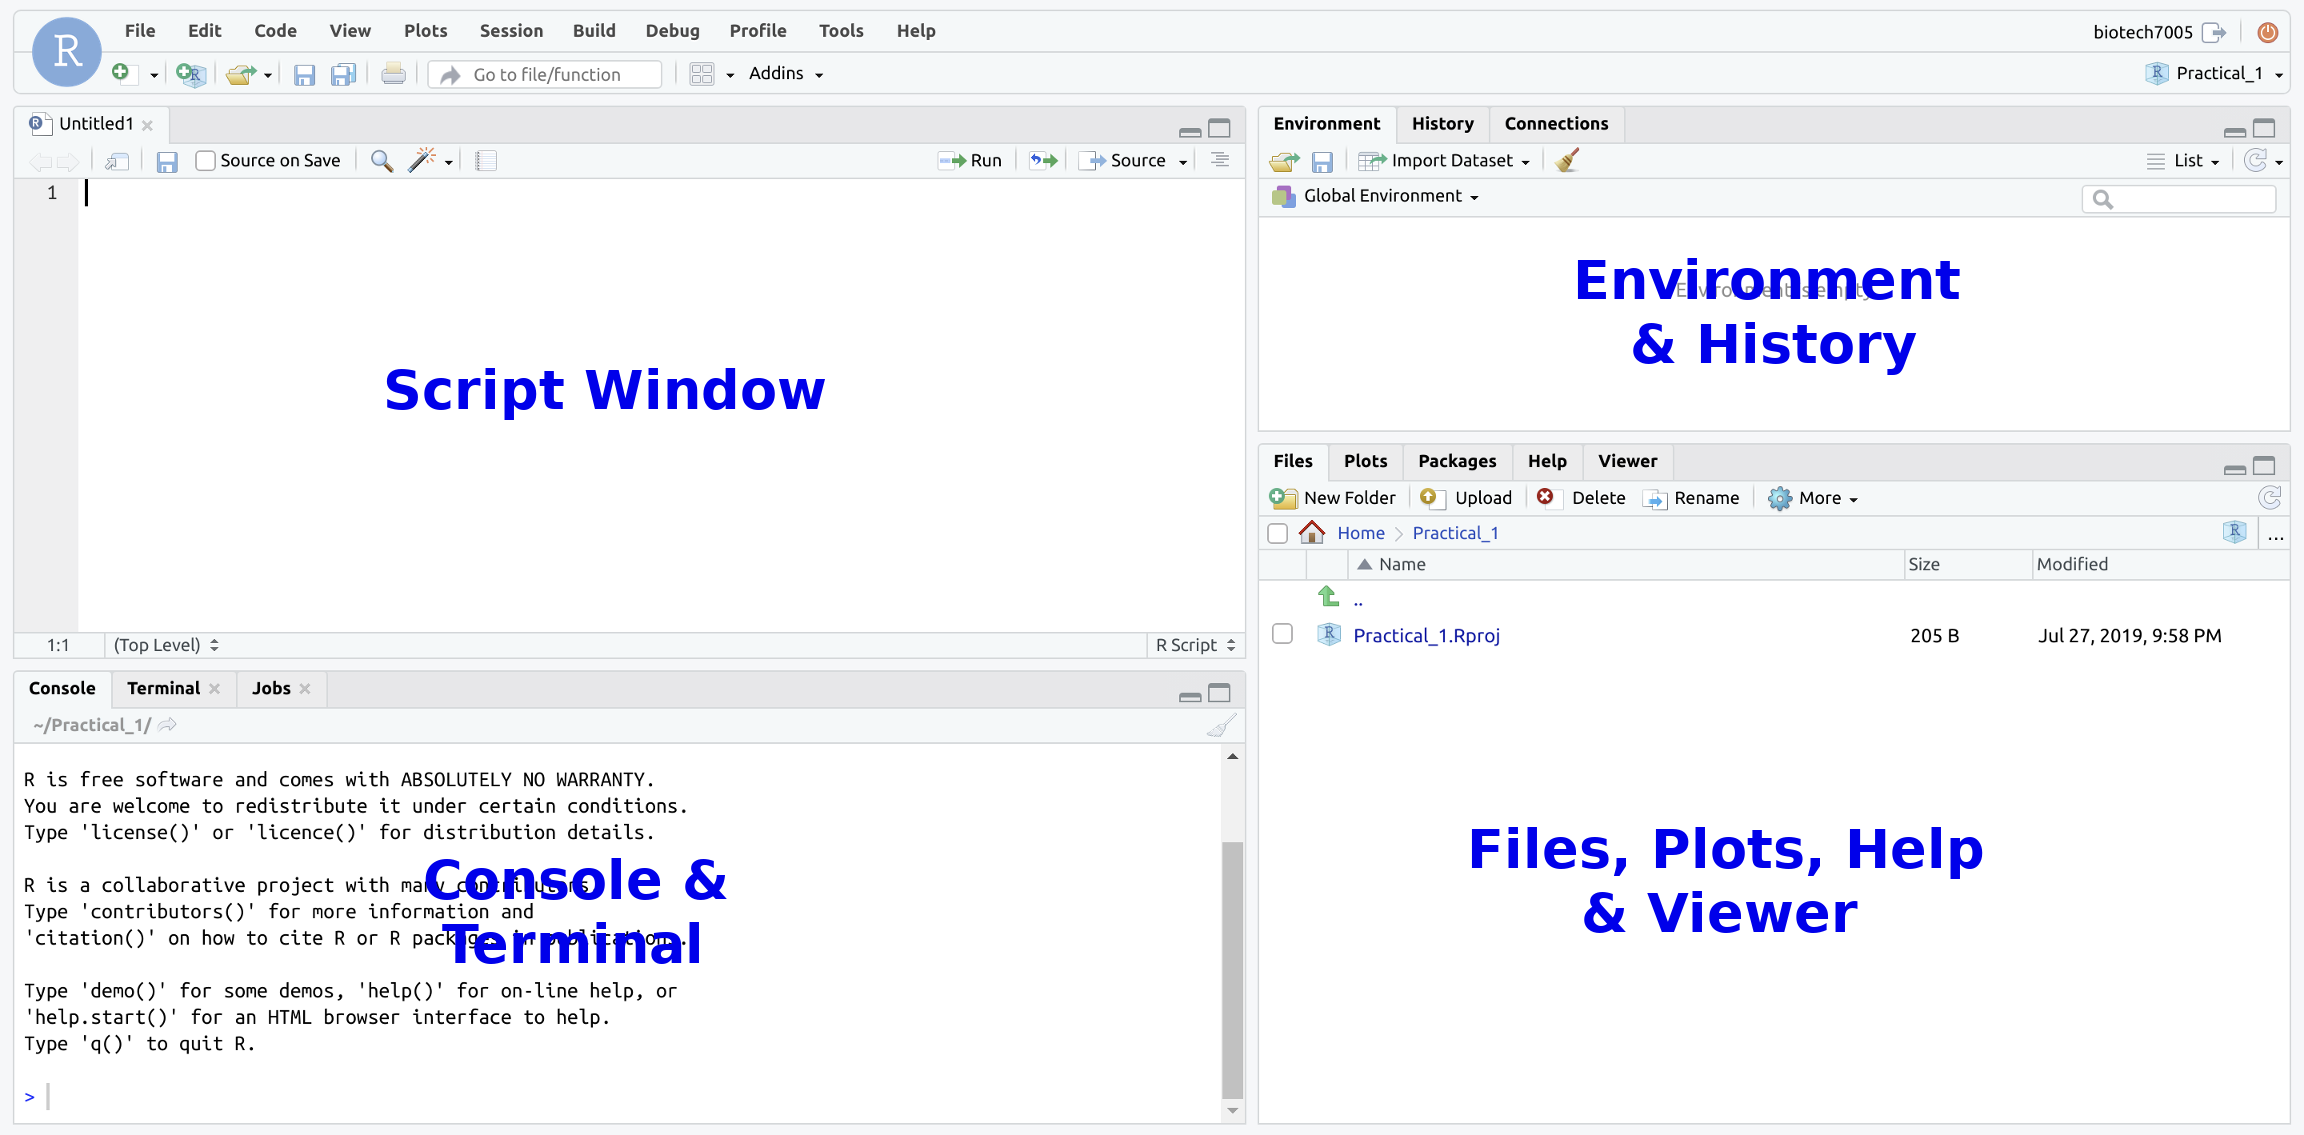Select the Practical_1.Rproj file checkbox
Viewport: 2304px width, 1135px height.
[x=1277, y=635]
